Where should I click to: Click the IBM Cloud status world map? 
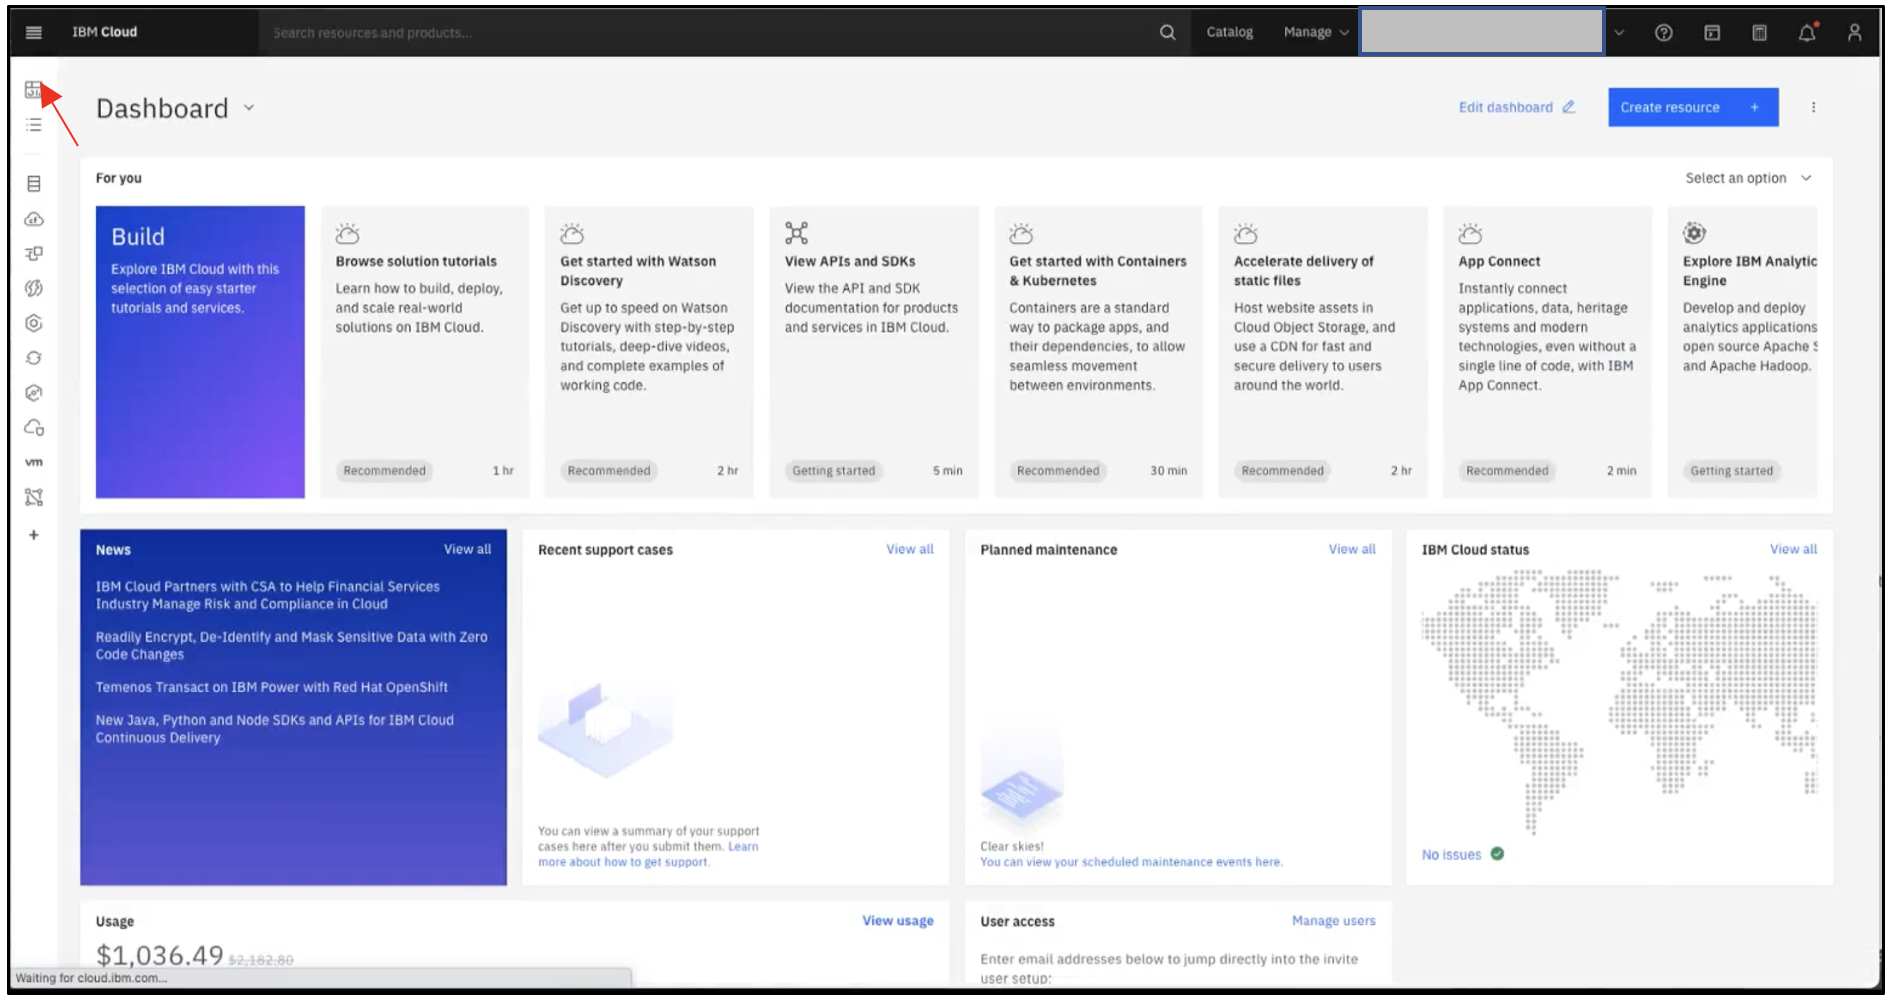click(x=1619, y=701)
